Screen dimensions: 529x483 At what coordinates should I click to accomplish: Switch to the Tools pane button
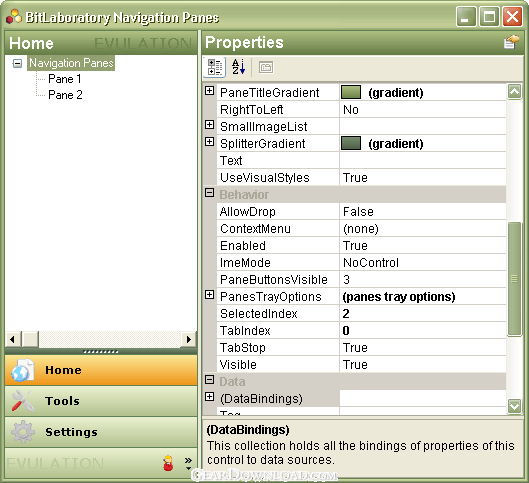pos(101,401)
